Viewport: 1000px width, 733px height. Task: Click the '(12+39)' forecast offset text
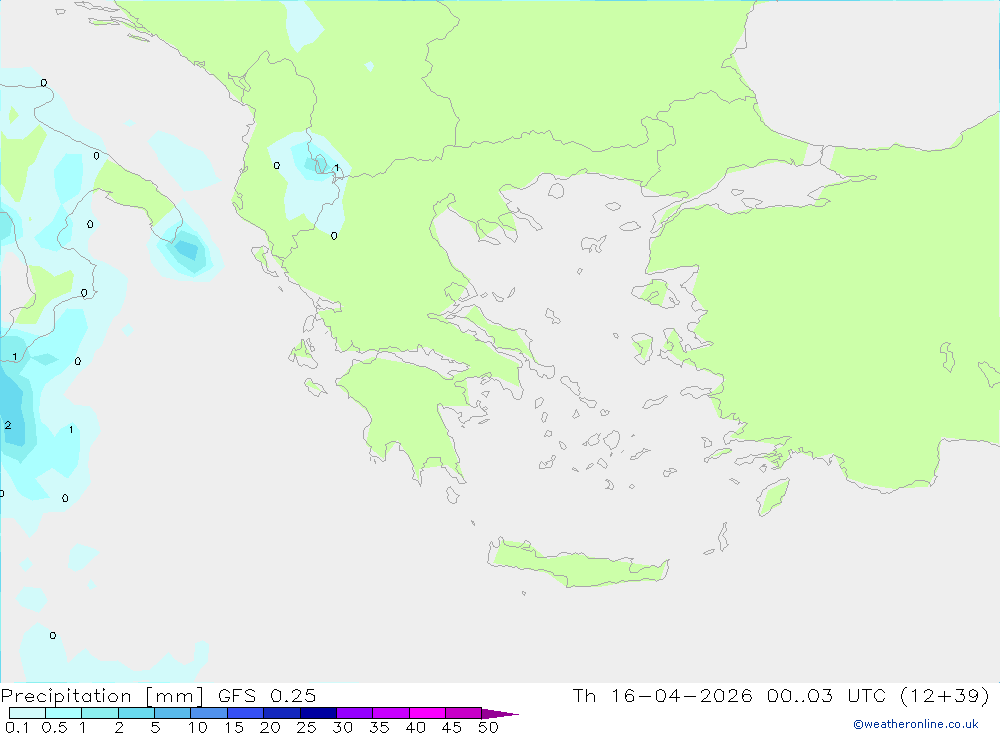coord(945,696)
